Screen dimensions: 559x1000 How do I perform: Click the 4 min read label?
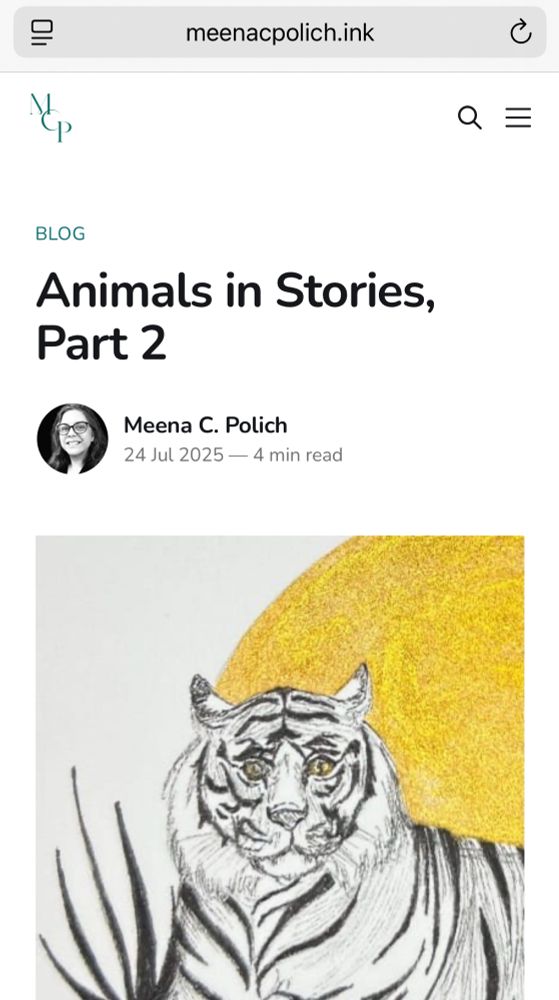[x=298, y=455]
